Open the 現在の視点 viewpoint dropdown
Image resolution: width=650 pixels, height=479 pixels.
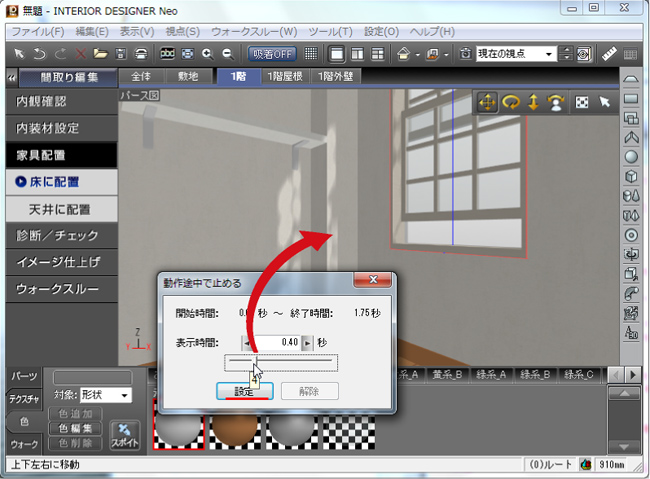point(516,53)
